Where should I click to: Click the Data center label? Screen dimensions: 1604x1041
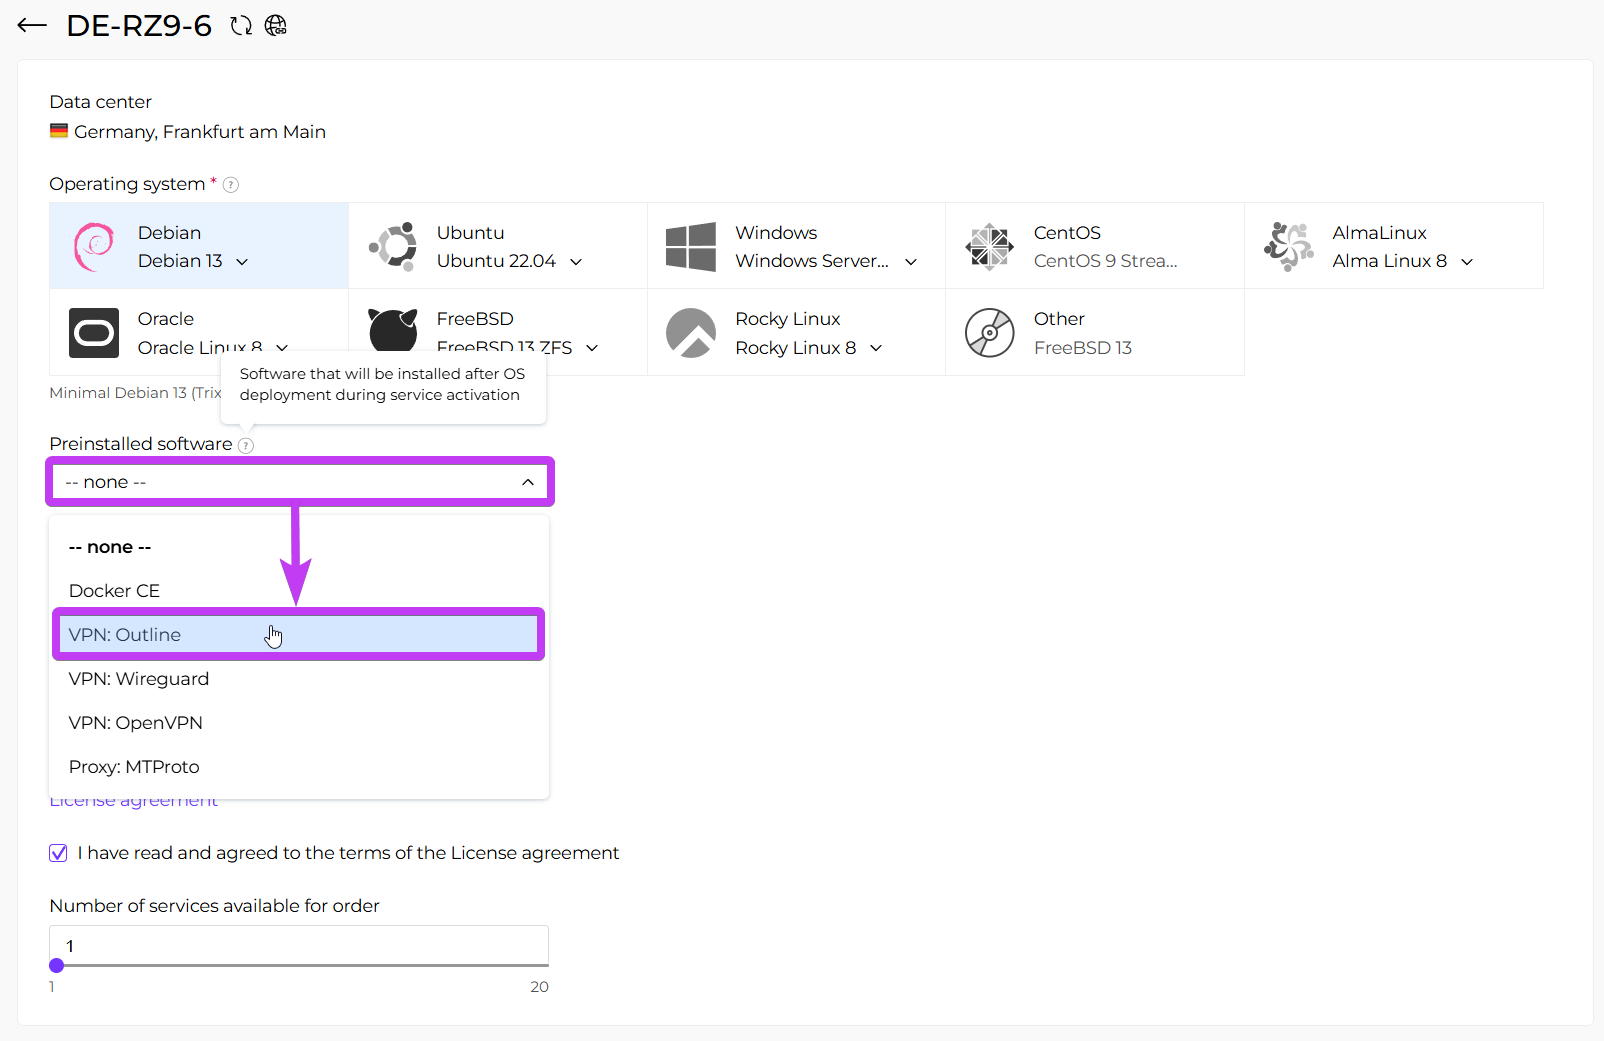pyautogui.click(x=101, y=102)
